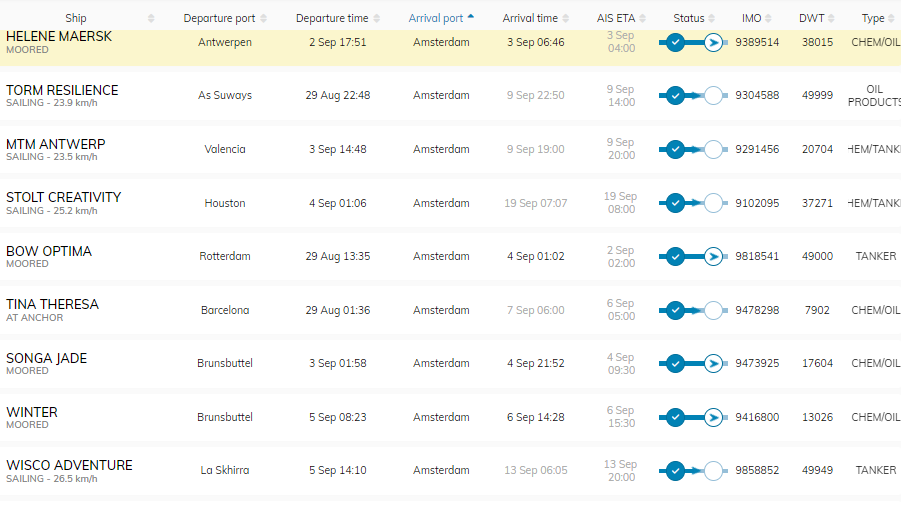This screenshot has width=901, height=509.
Task: Toggle sort arrows beside Departure port header
Action: point(264,18)
